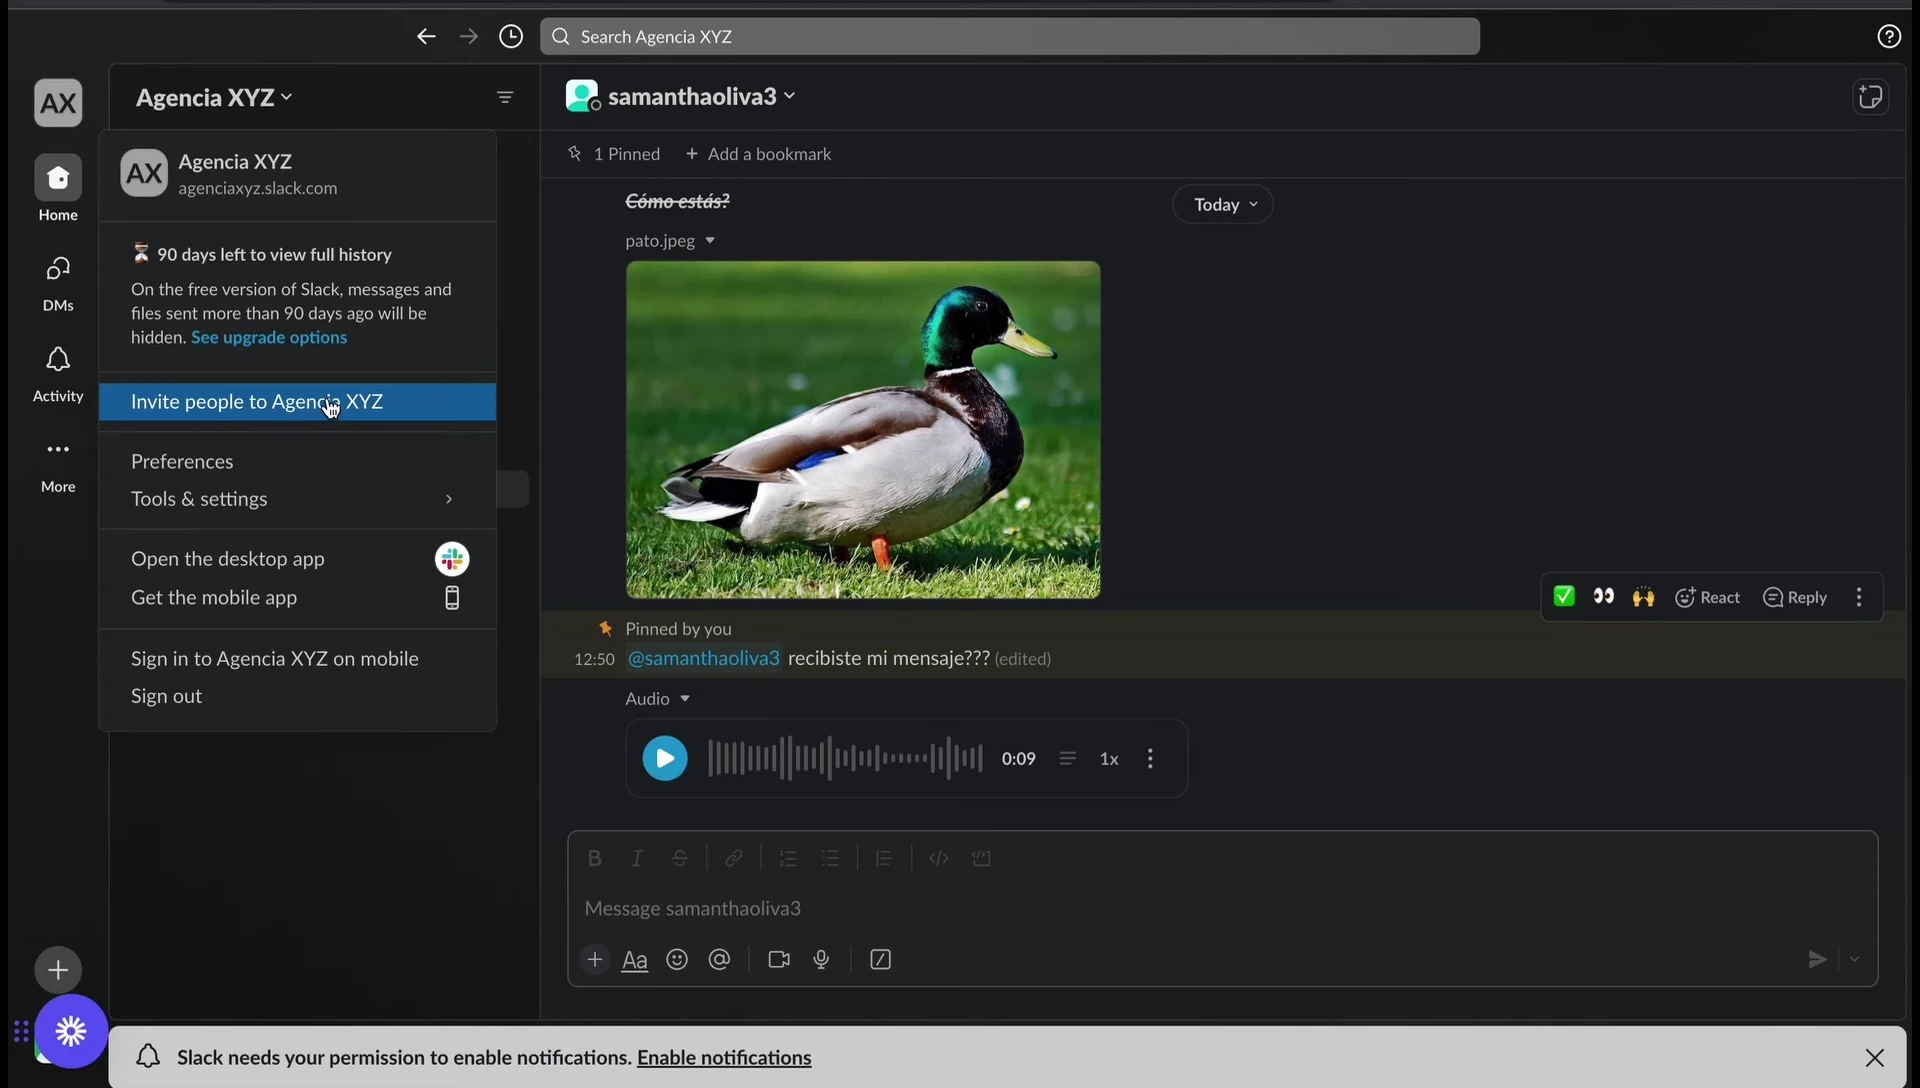
Task: Apply bold formatting
Action: 594,858
